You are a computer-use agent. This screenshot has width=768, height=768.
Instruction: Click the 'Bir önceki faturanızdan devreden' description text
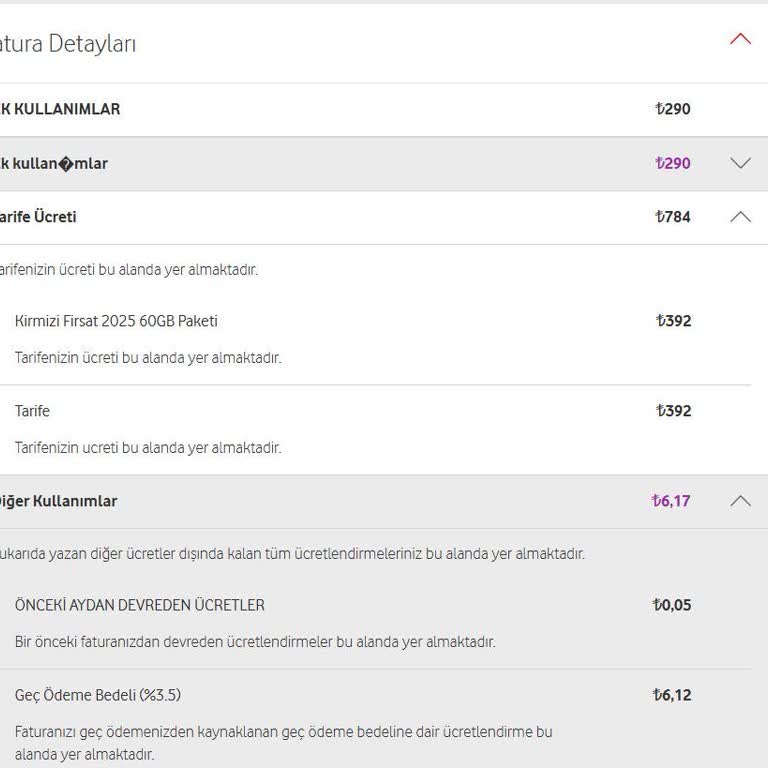point(255,642)
